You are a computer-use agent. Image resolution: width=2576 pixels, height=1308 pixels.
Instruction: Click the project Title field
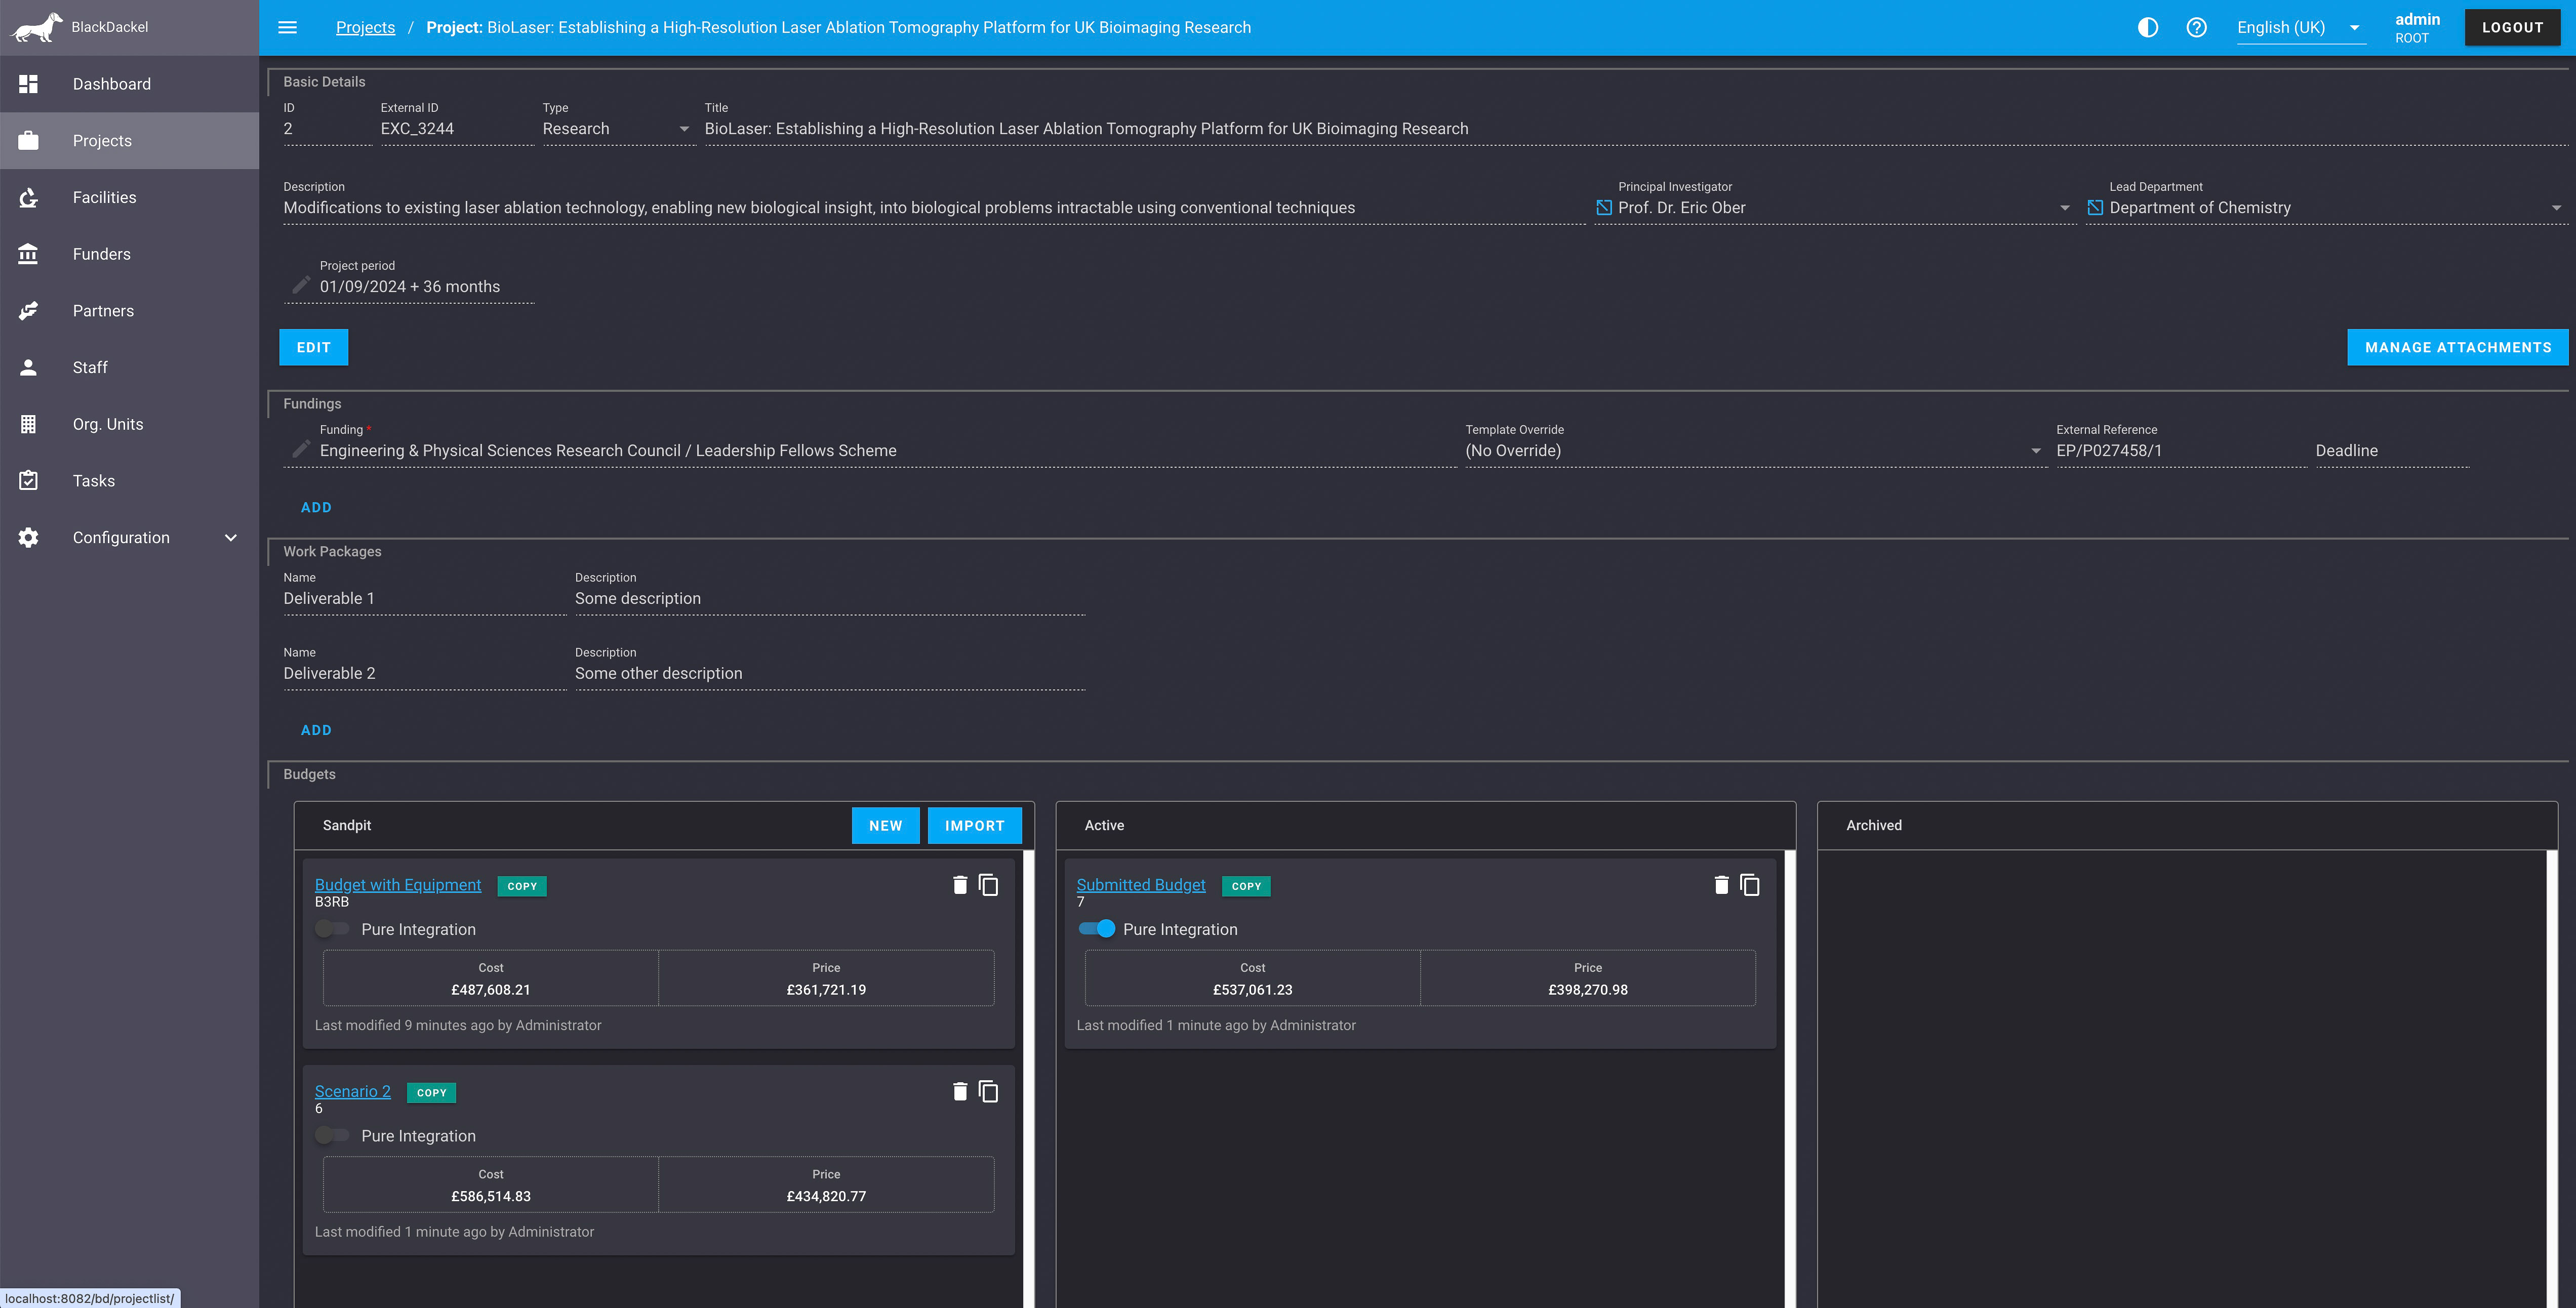(1636, 129)
